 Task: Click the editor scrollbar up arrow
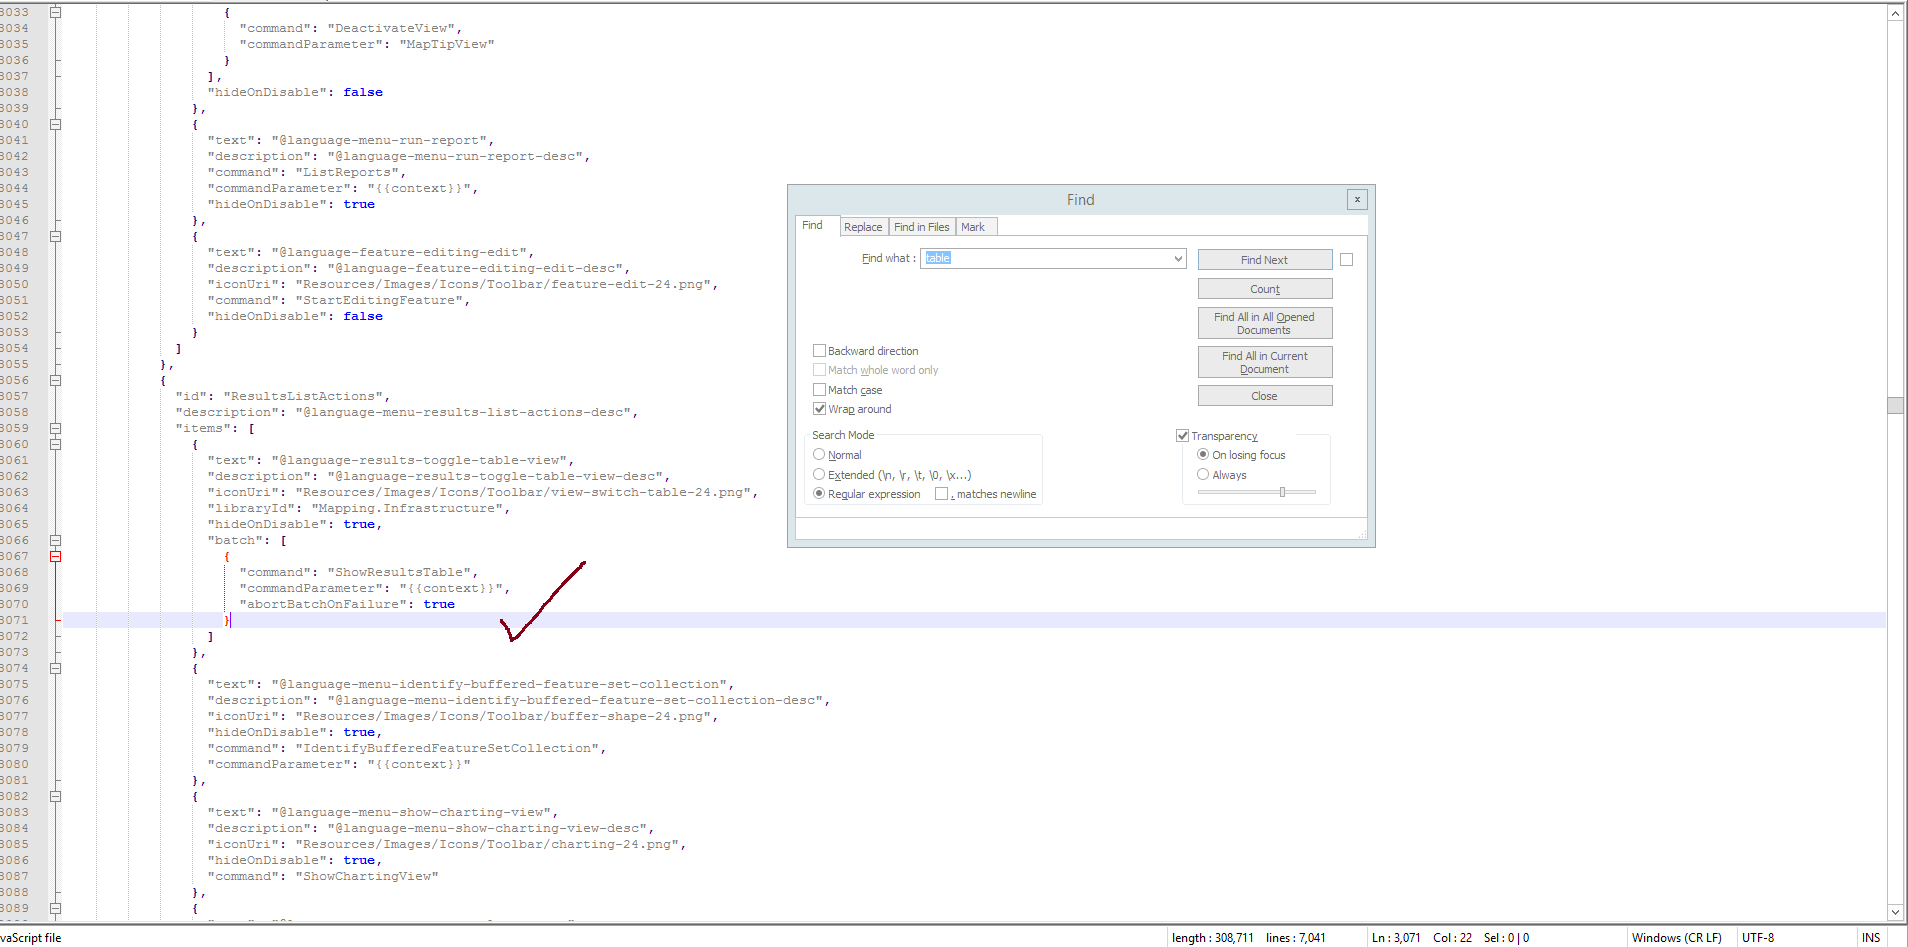1895,13
